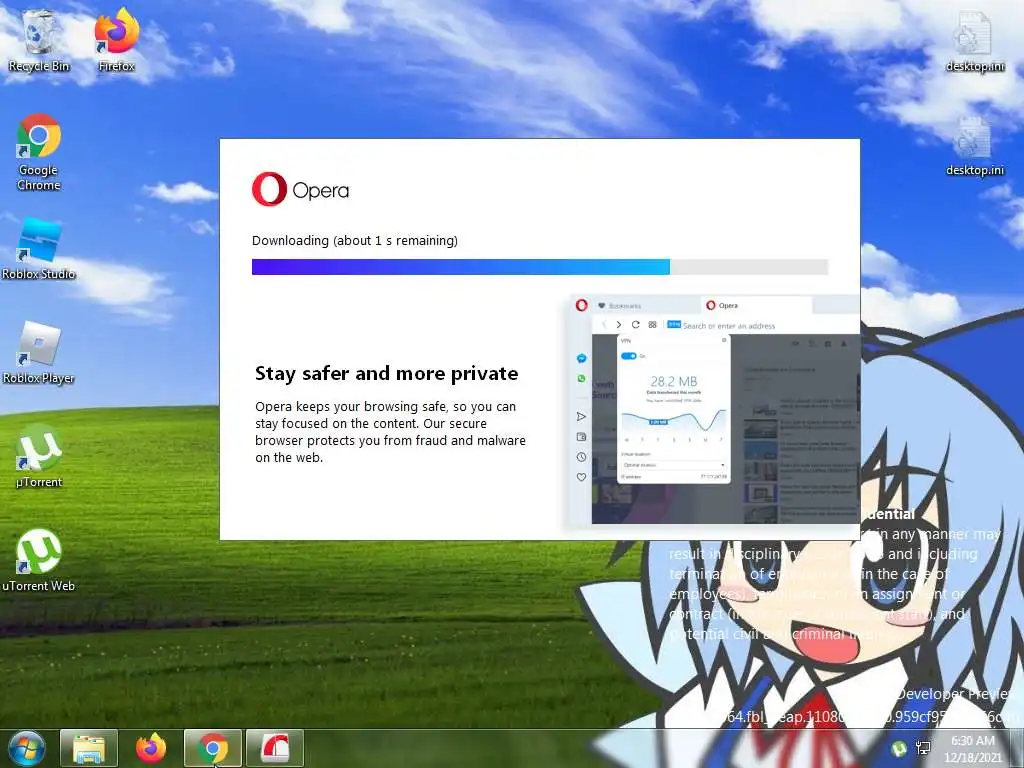Open File Explorer from the taskbar
Image resolution: width=1024 pixels, height=768 pixels.
pyautogui.click(x=89, y=748)
